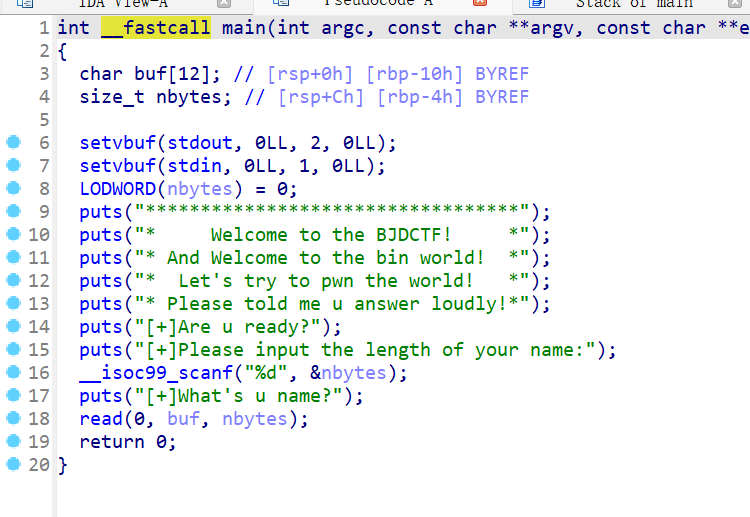
Task: Click the gutter dot at line 14
Action: click(12, 327)
